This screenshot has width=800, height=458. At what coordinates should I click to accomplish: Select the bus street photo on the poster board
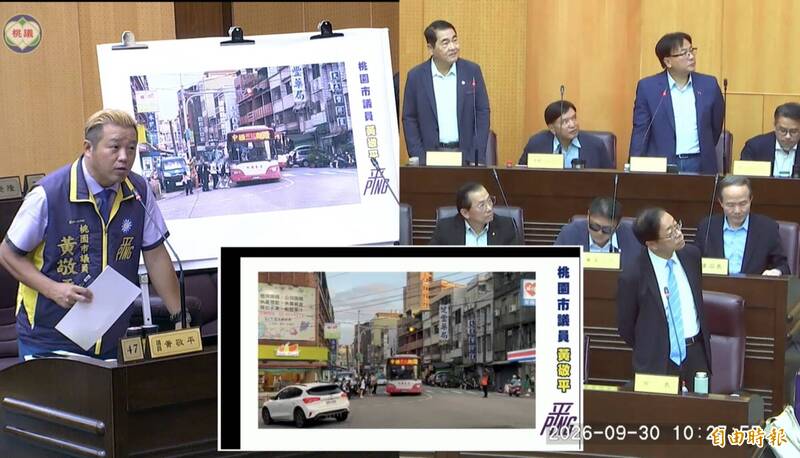tap(244, 139)
